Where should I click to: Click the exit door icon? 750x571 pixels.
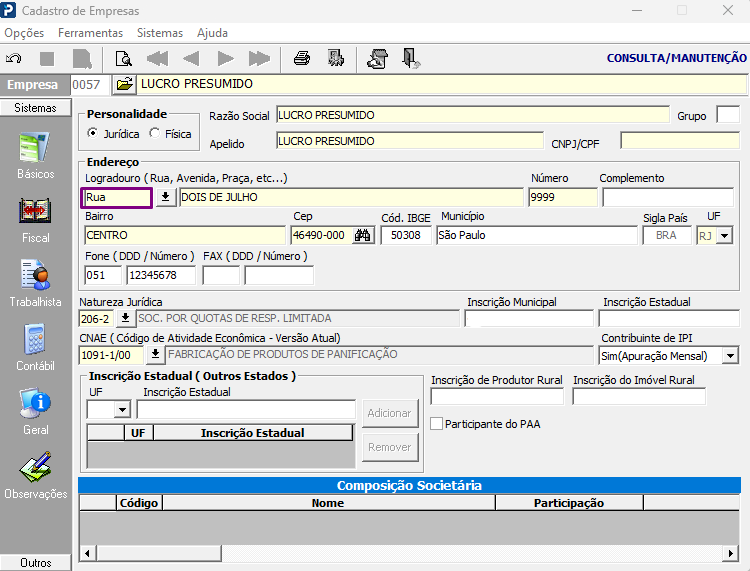(x=410, y=59)
